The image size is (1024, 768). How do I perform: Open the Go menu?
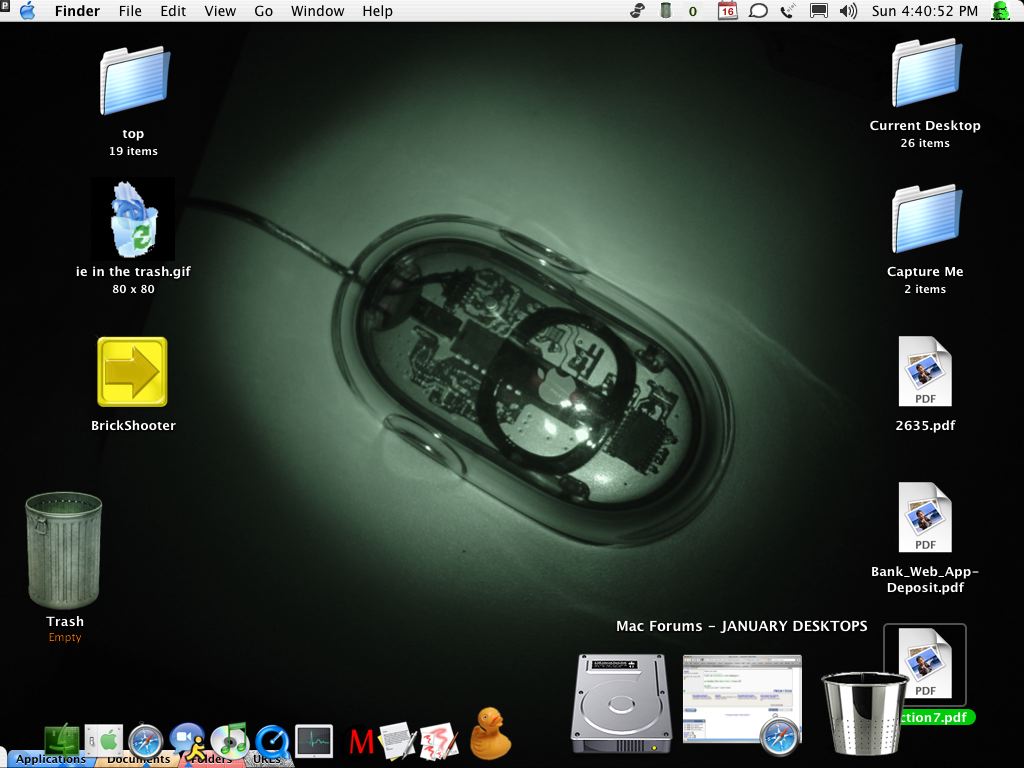[x=263, y=11]
